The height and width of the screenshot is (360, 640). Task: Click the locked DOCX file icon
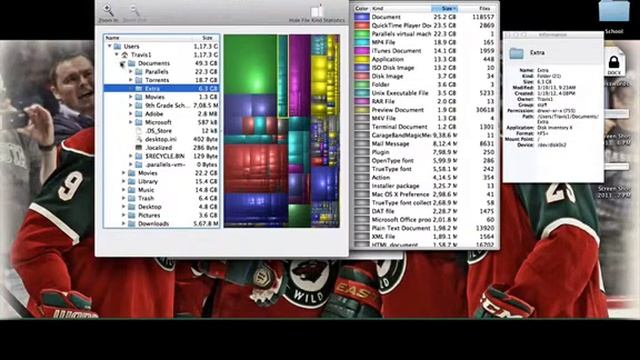pos(614,62)
